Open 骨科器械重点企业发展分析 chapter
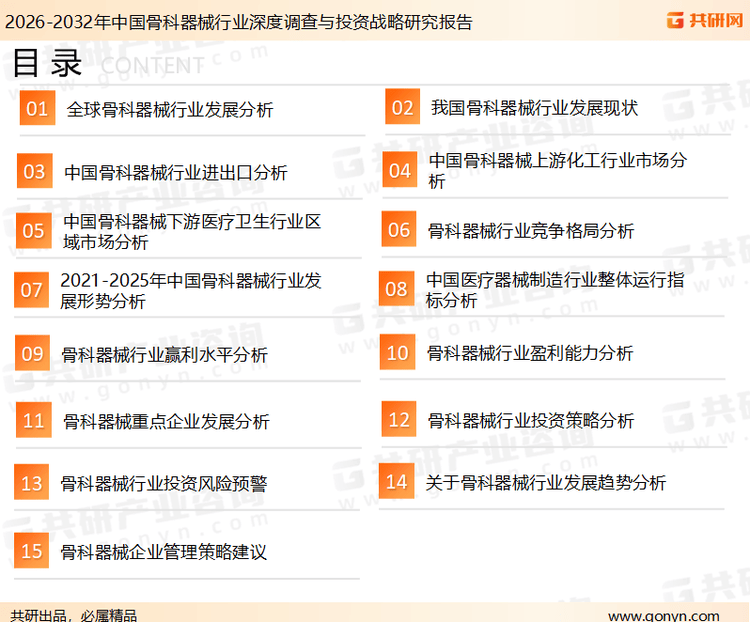The image size is (750, 622). pos(166,422)
